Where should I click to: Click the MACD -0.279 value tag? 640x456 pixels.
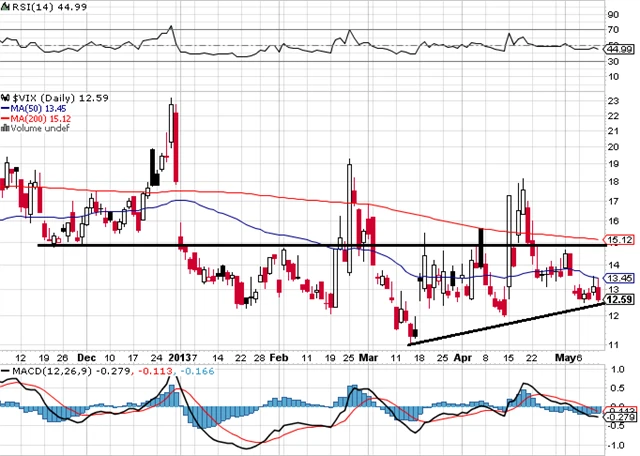click(x=619, y=416)
